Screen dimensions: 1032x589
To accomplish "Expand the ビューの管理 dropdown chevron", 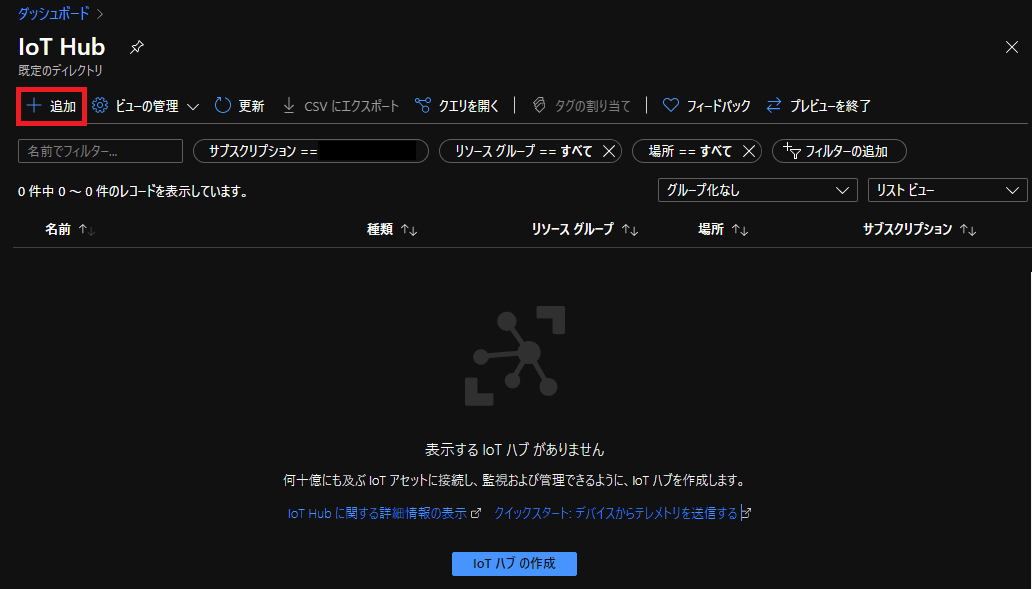I will [x=193, y=107].
